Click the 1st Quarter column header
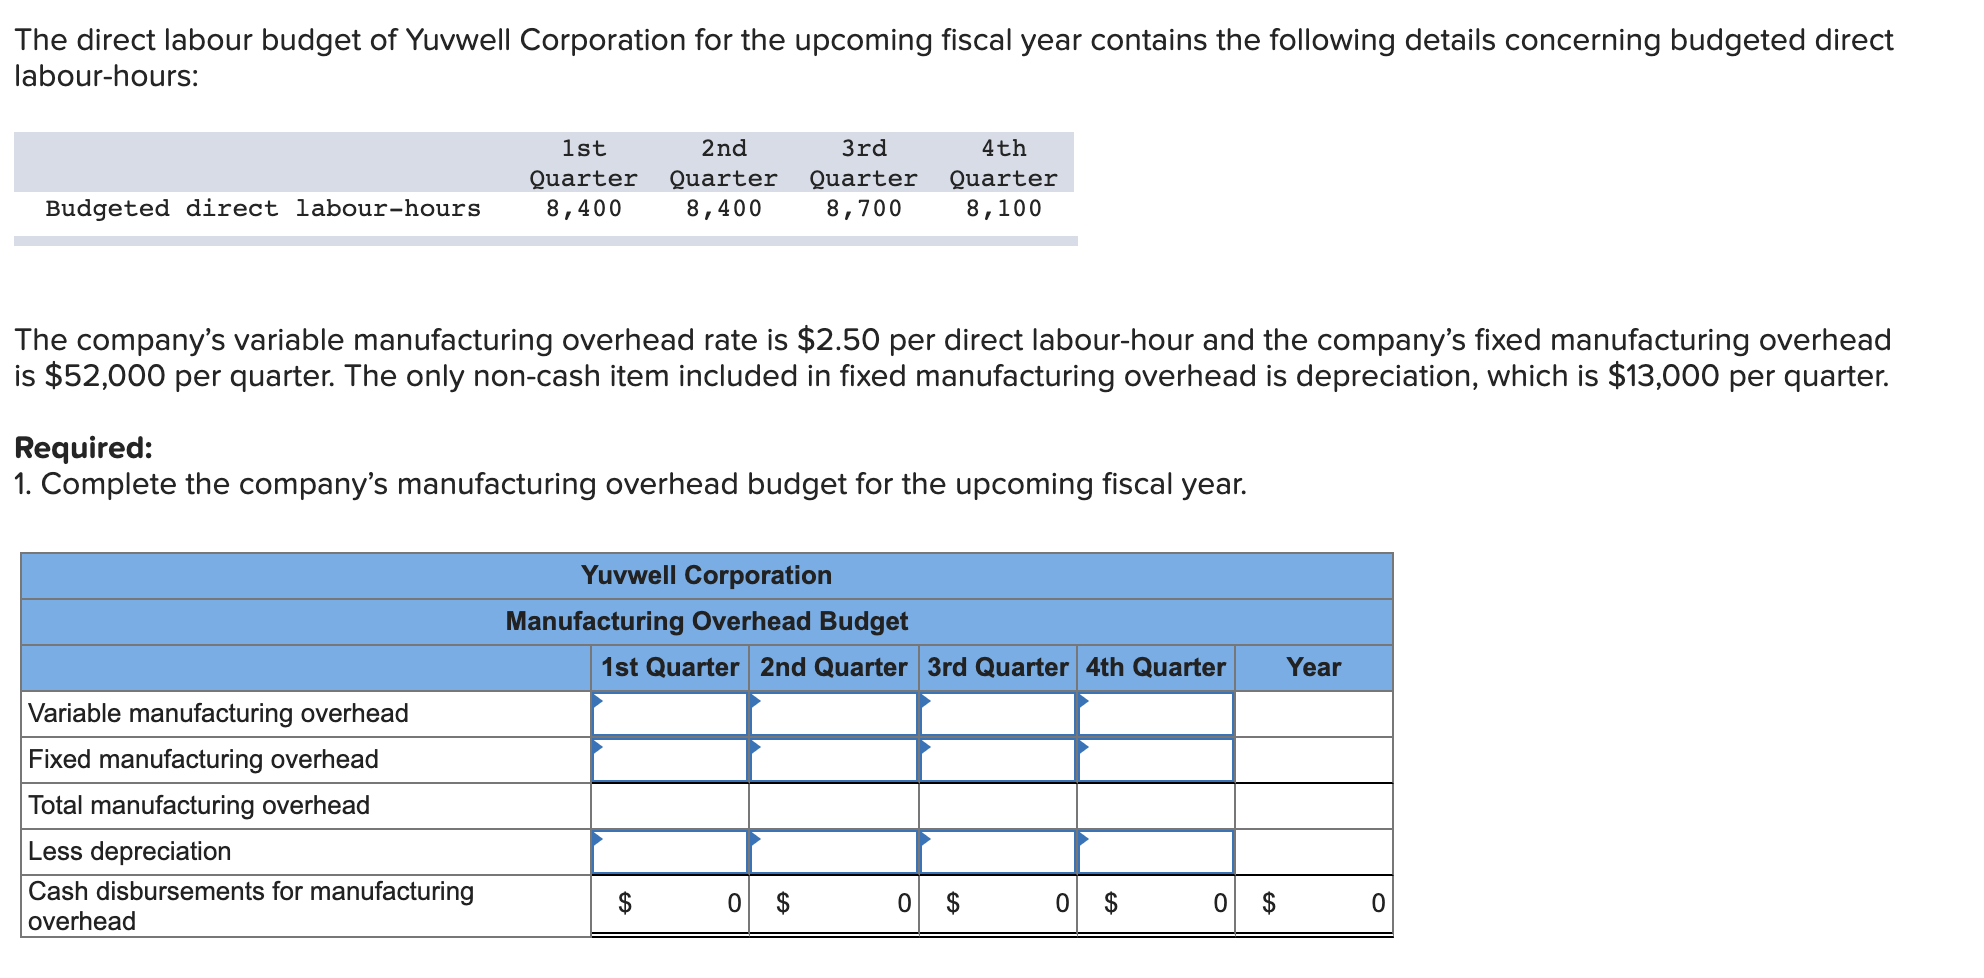 [x=670, y=668]
